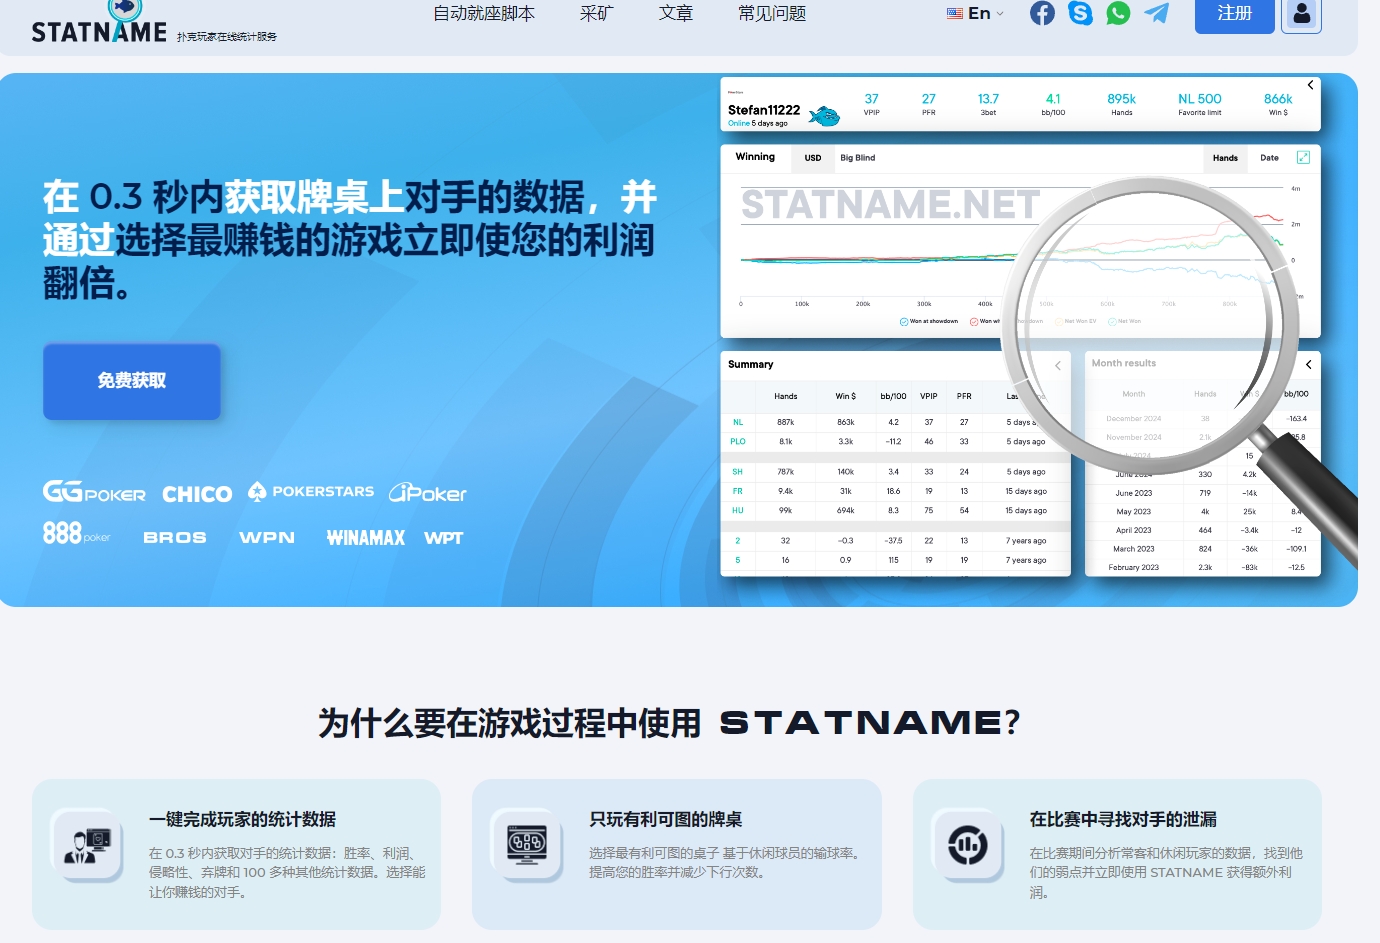Click the WPN logo

(x=267, y=538)
